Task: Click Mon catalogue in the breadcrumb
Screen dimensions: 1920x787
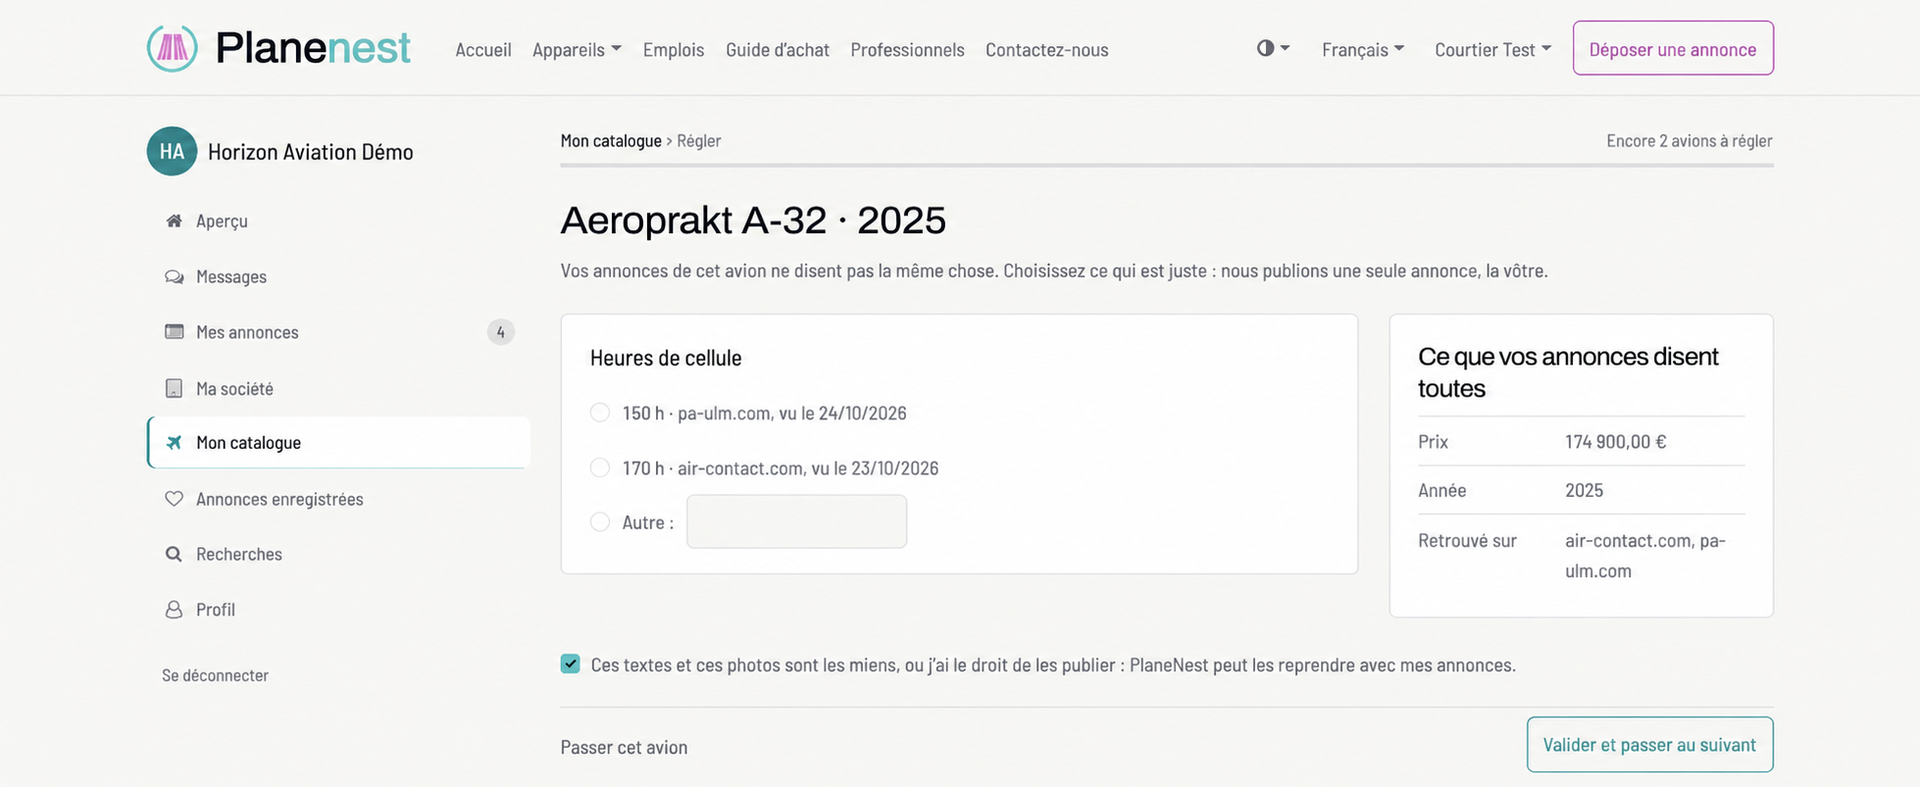Action: 611,141
